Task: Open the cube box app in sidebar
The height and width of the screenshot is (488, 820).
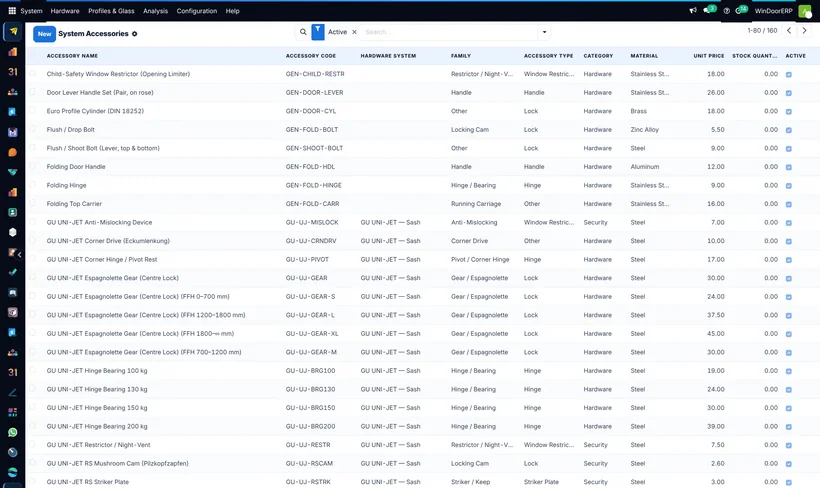Action: click(13, 312)
